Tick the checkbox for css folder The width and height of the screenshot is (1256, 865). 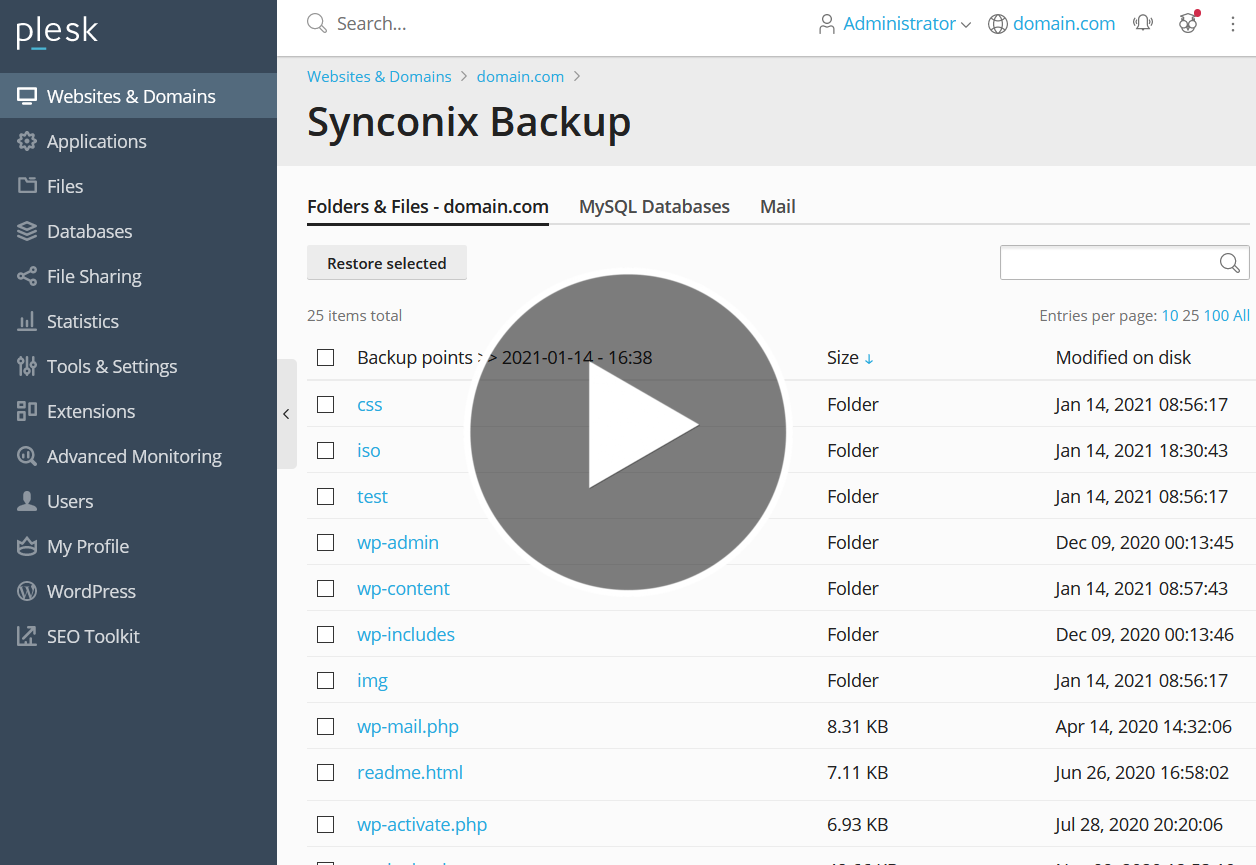[x=325, y=405]
